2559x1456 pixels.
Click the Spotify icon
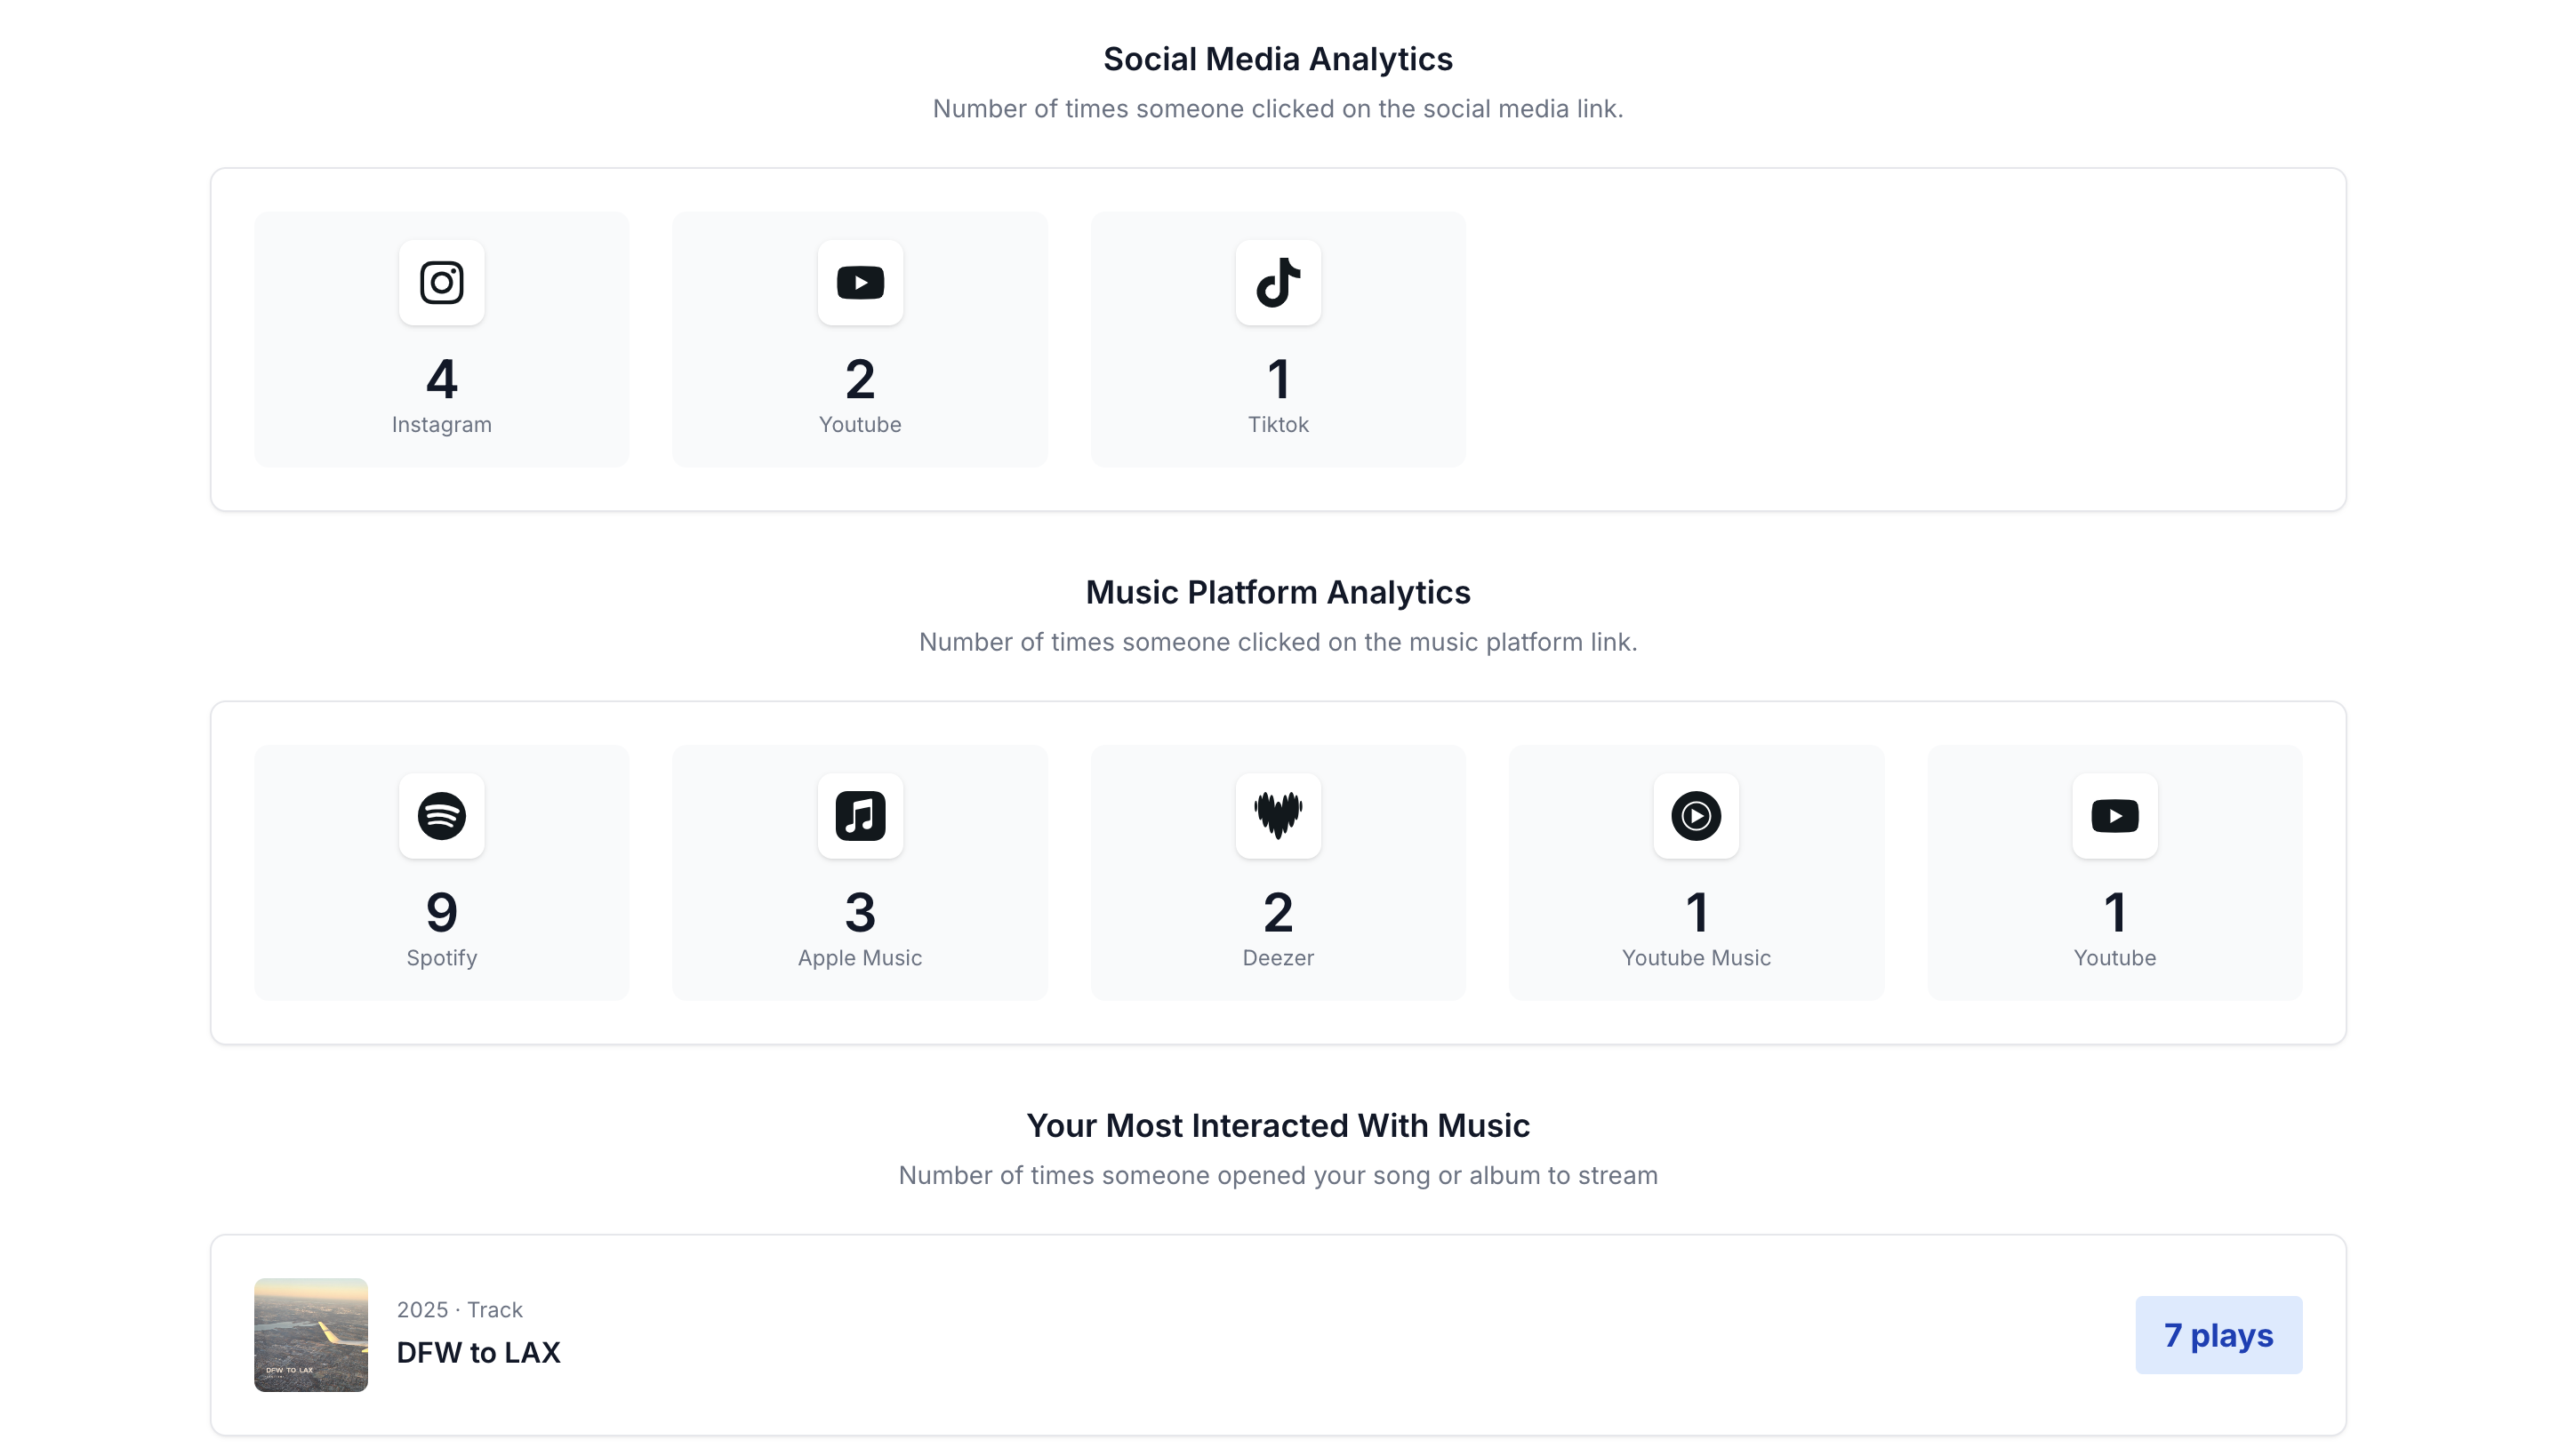coord(441,816)
